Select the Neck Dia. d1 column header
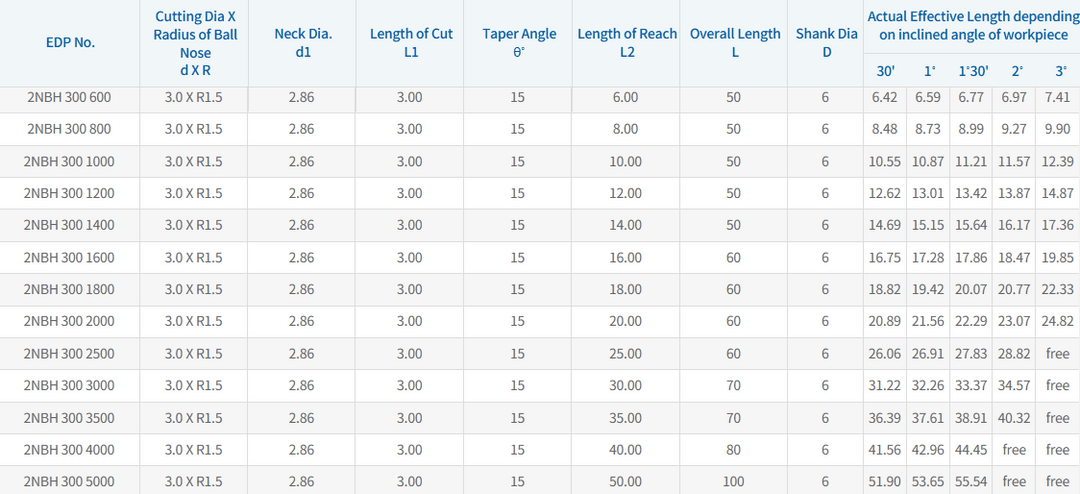Screen dimensions: 1080x494 (x=303, y=43)
